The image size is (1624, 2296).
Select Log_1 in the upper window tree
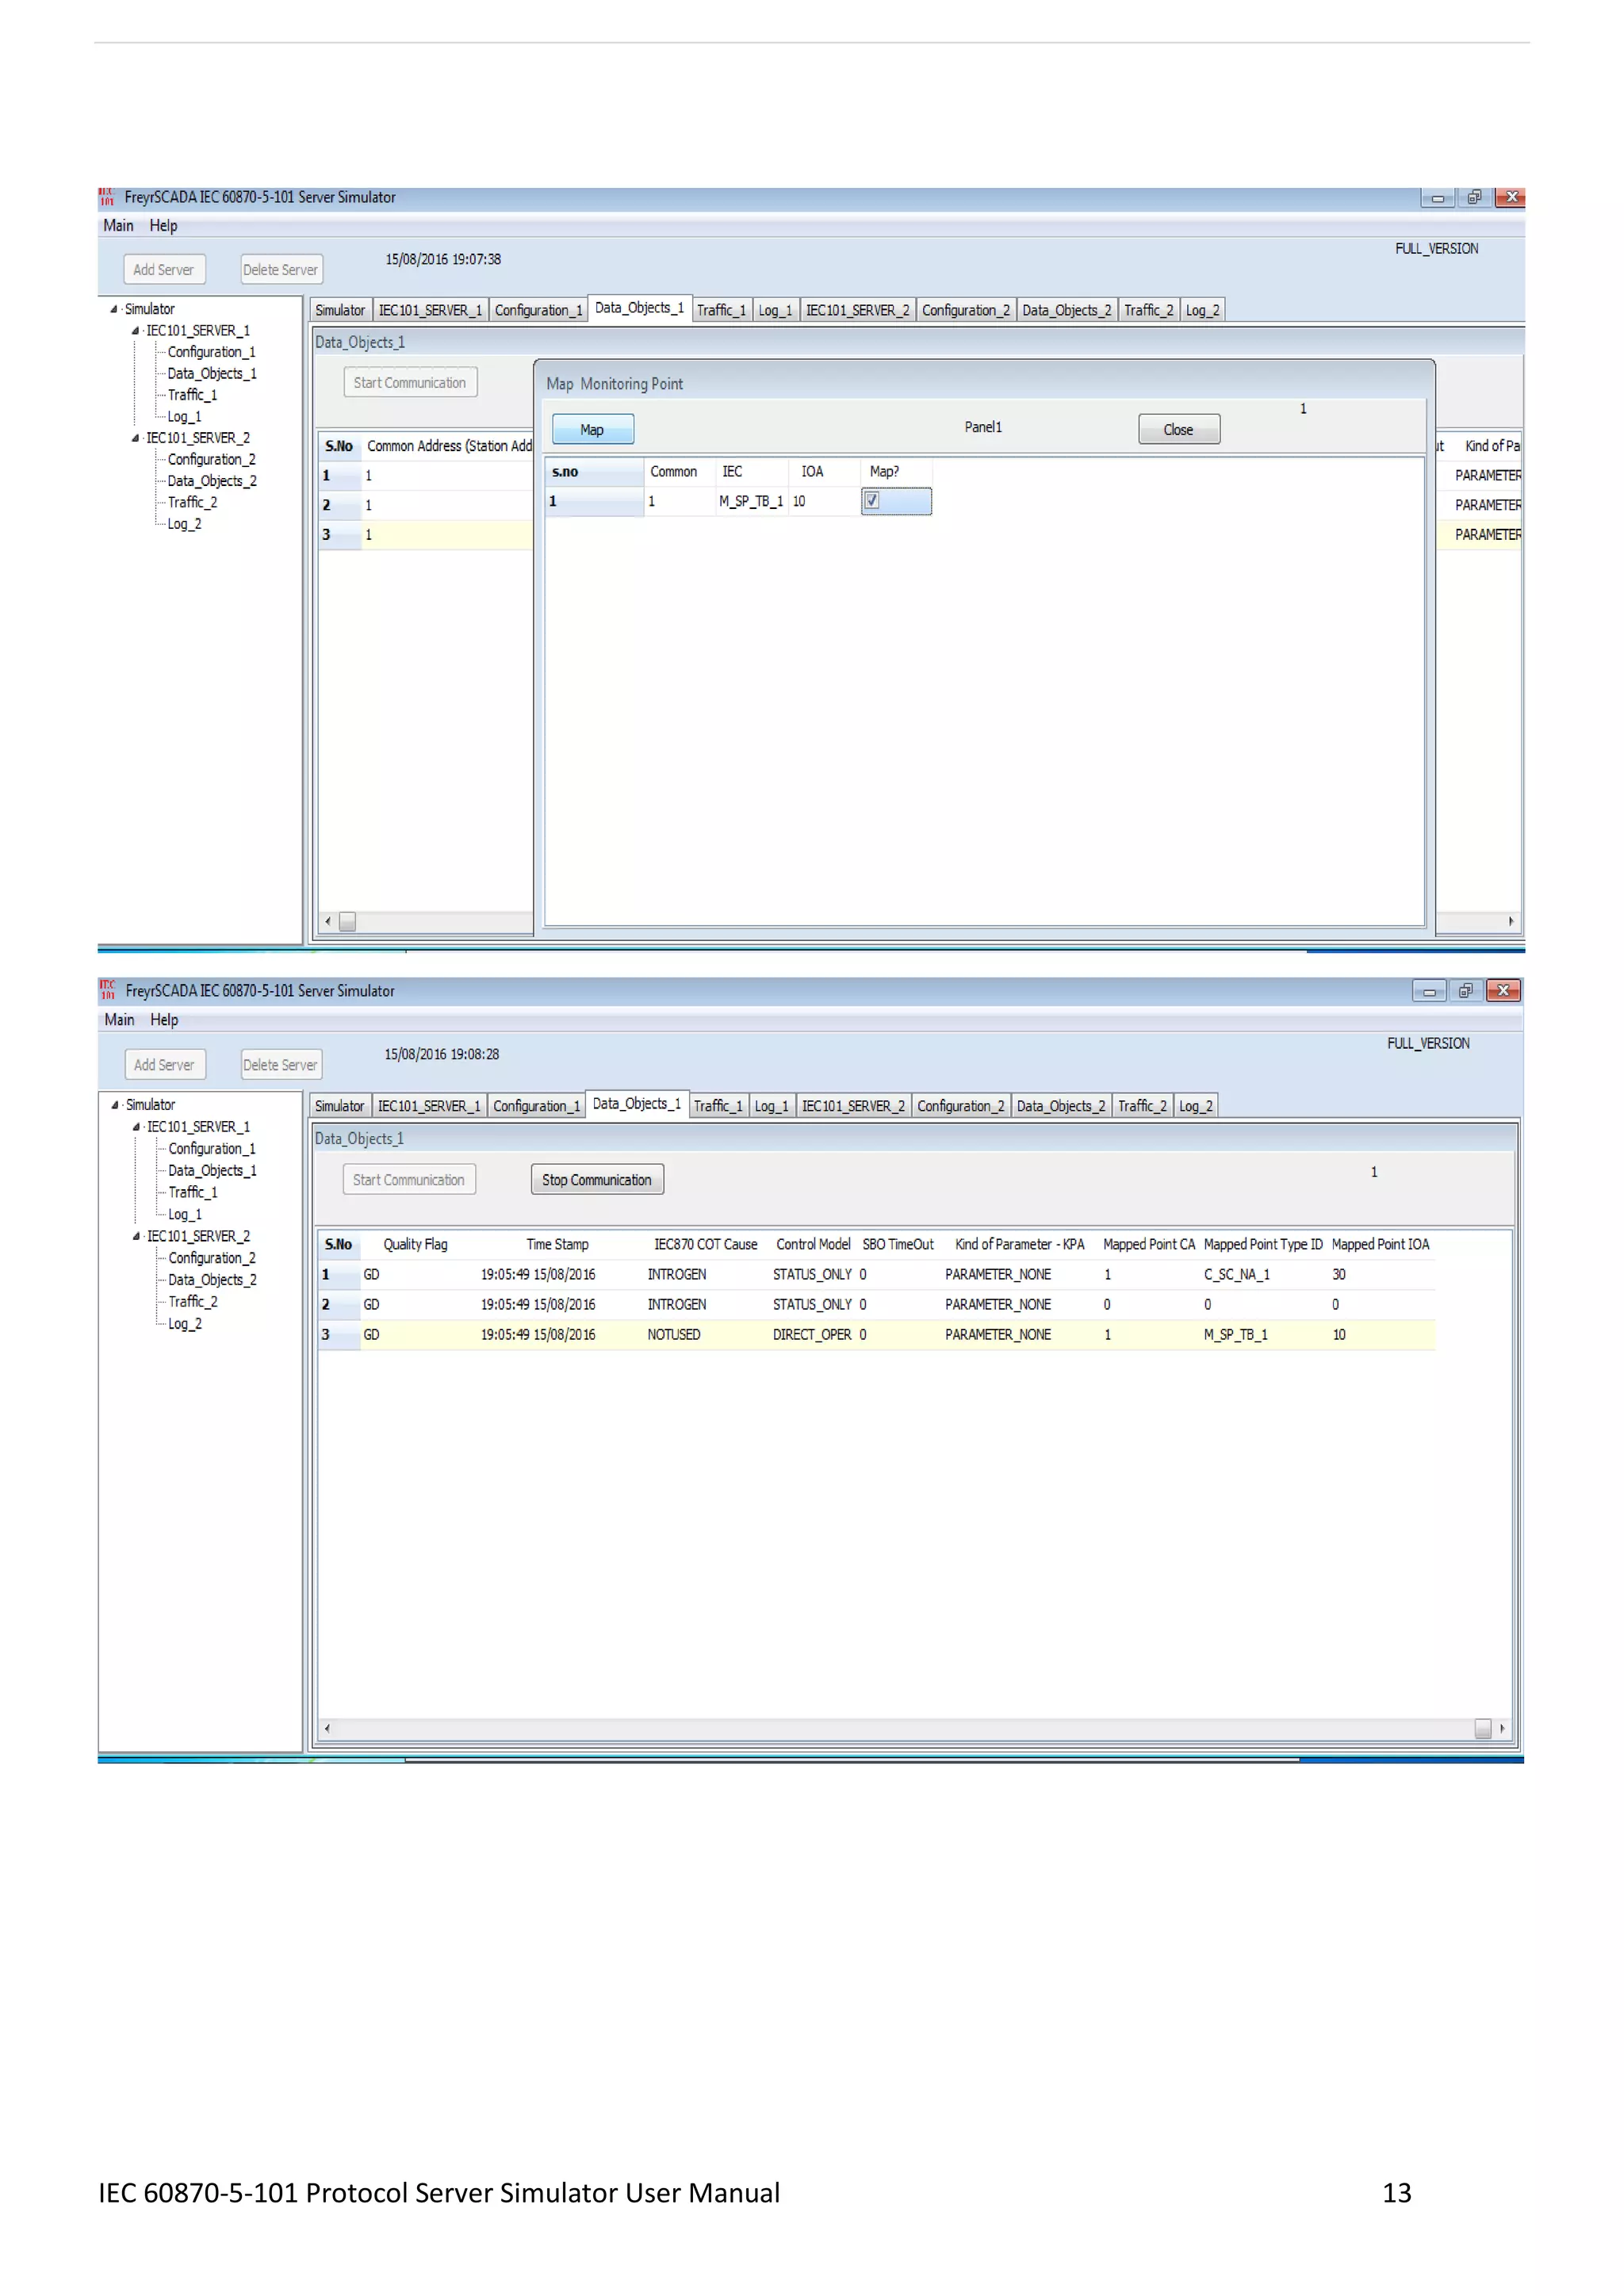click(x=184, y=417)
